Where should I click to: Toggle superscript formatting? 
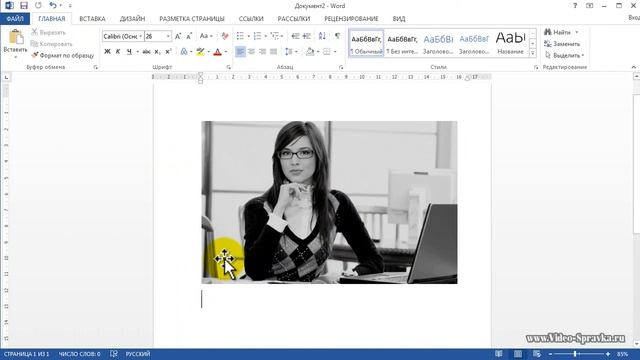pyautogui.click(x=168, y=51)
